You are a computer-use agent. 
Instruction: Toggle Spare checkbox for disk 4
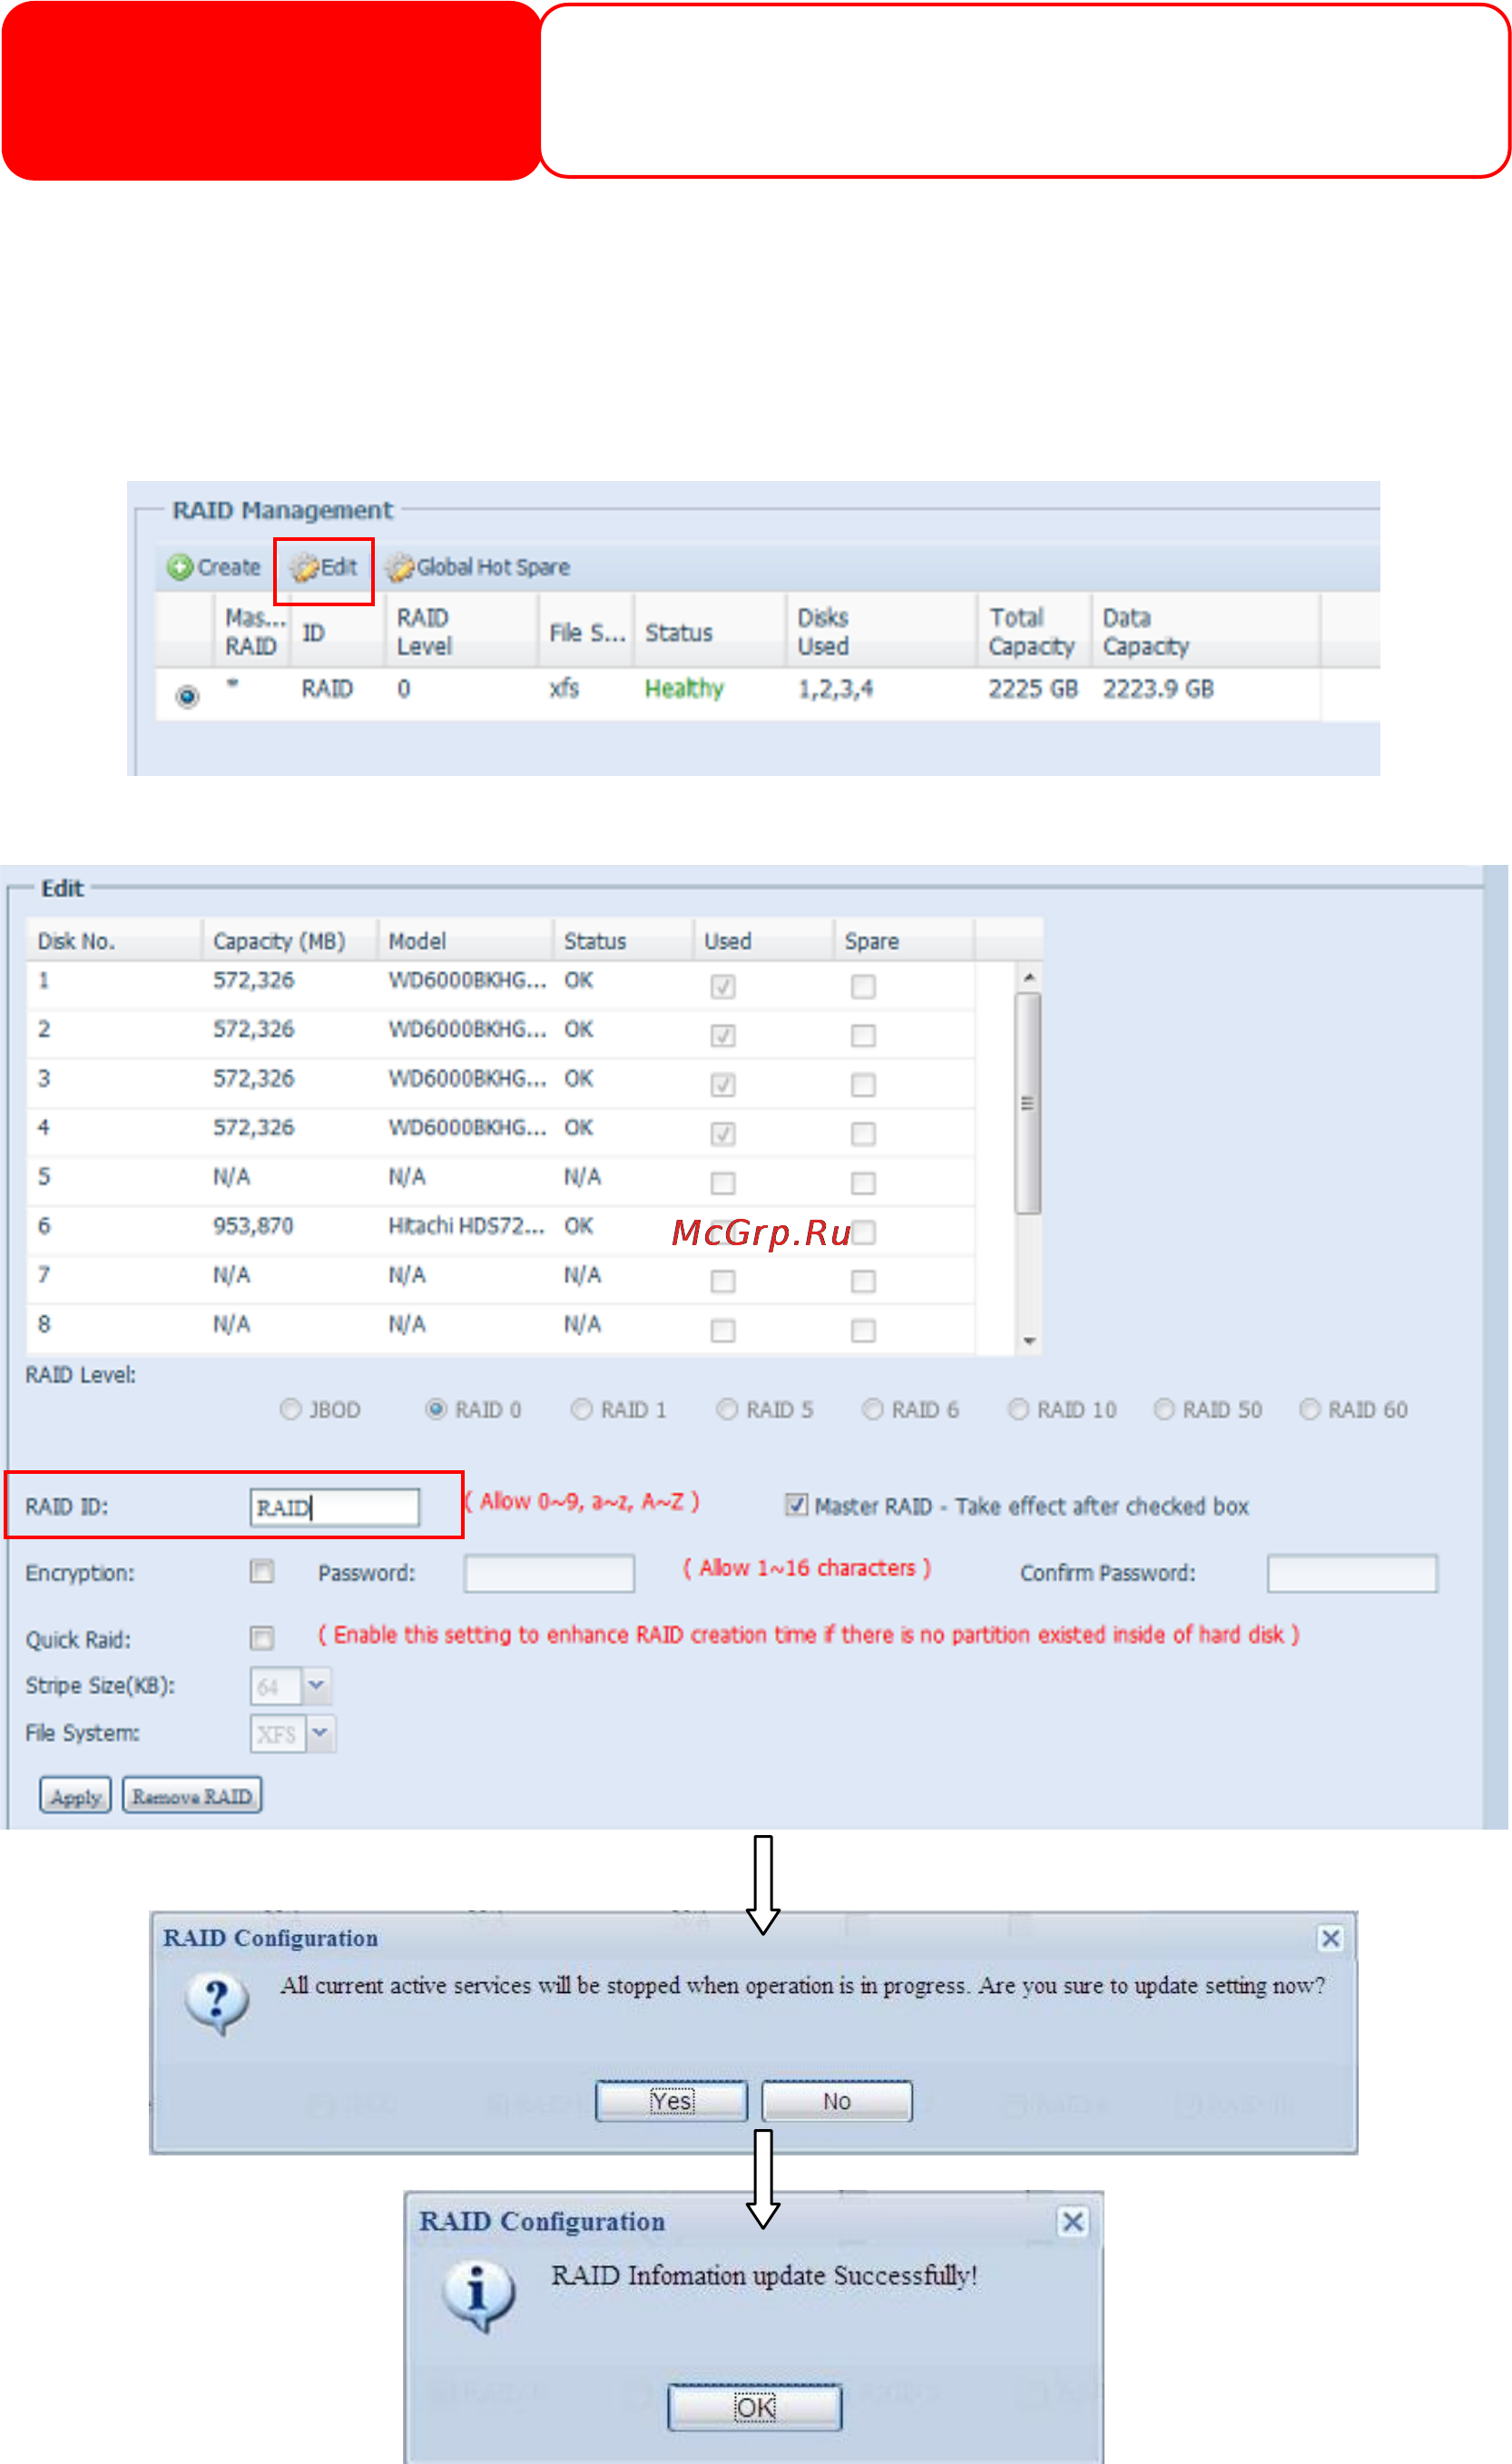[x=863, y=1133]
